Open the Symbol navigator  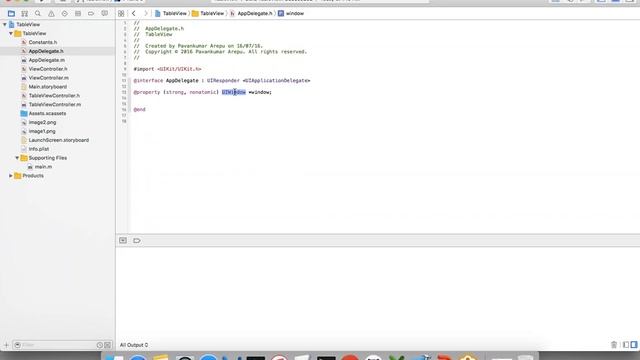[x=24, y=13]
